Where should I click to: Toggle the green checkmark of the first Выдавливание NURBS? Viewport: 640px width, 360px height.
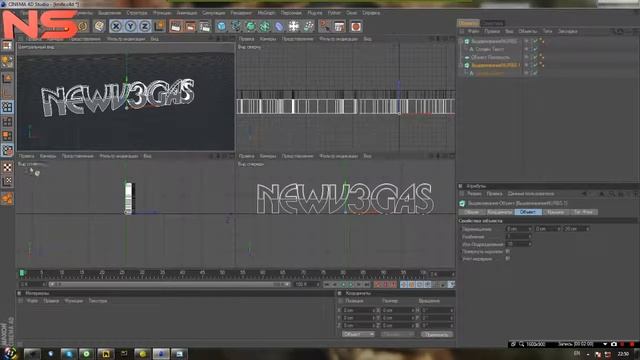535,41
